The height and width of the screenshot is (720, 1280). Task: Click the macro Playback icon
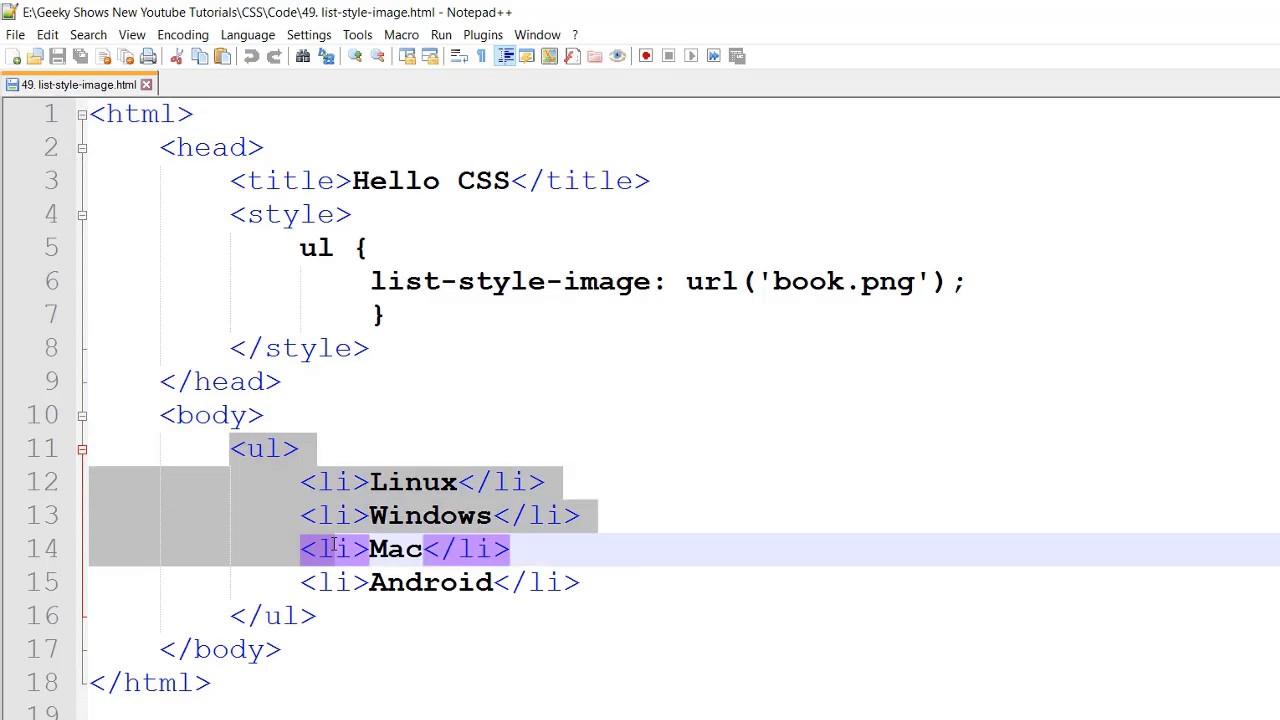pos(691,56)
